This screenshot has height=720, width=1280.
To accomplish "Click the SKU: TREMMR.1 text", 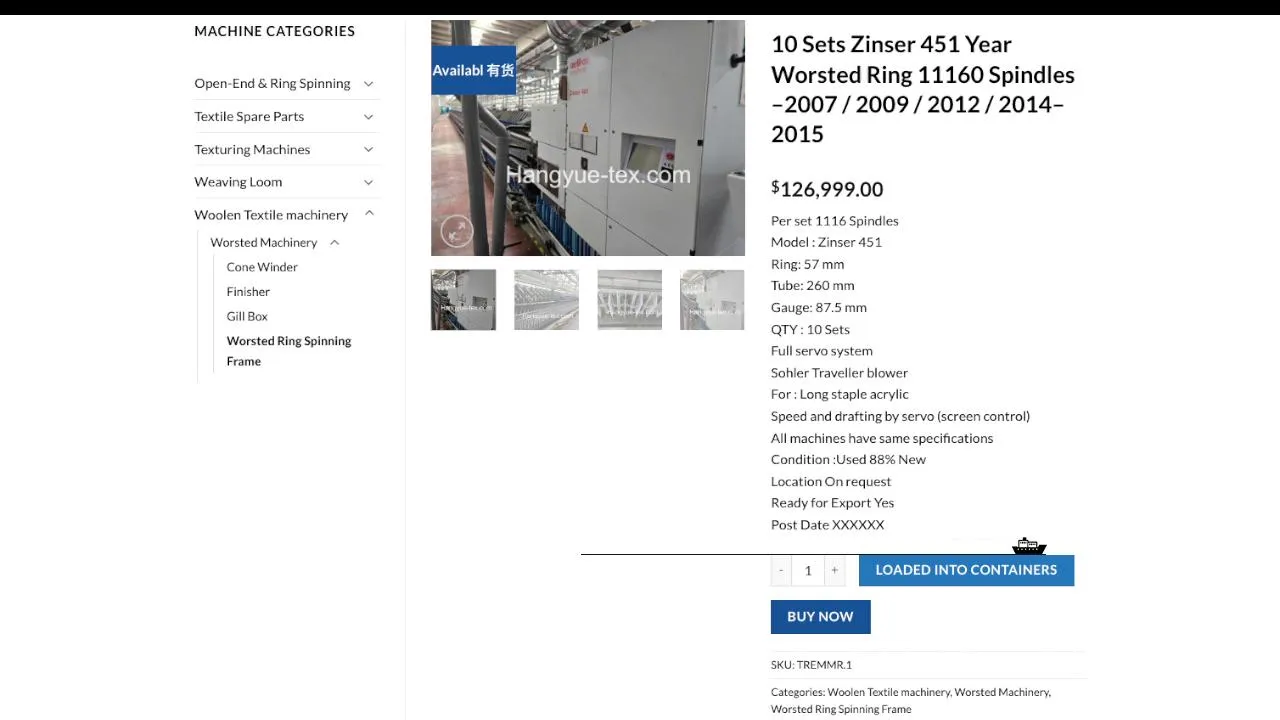I will 811,665.
